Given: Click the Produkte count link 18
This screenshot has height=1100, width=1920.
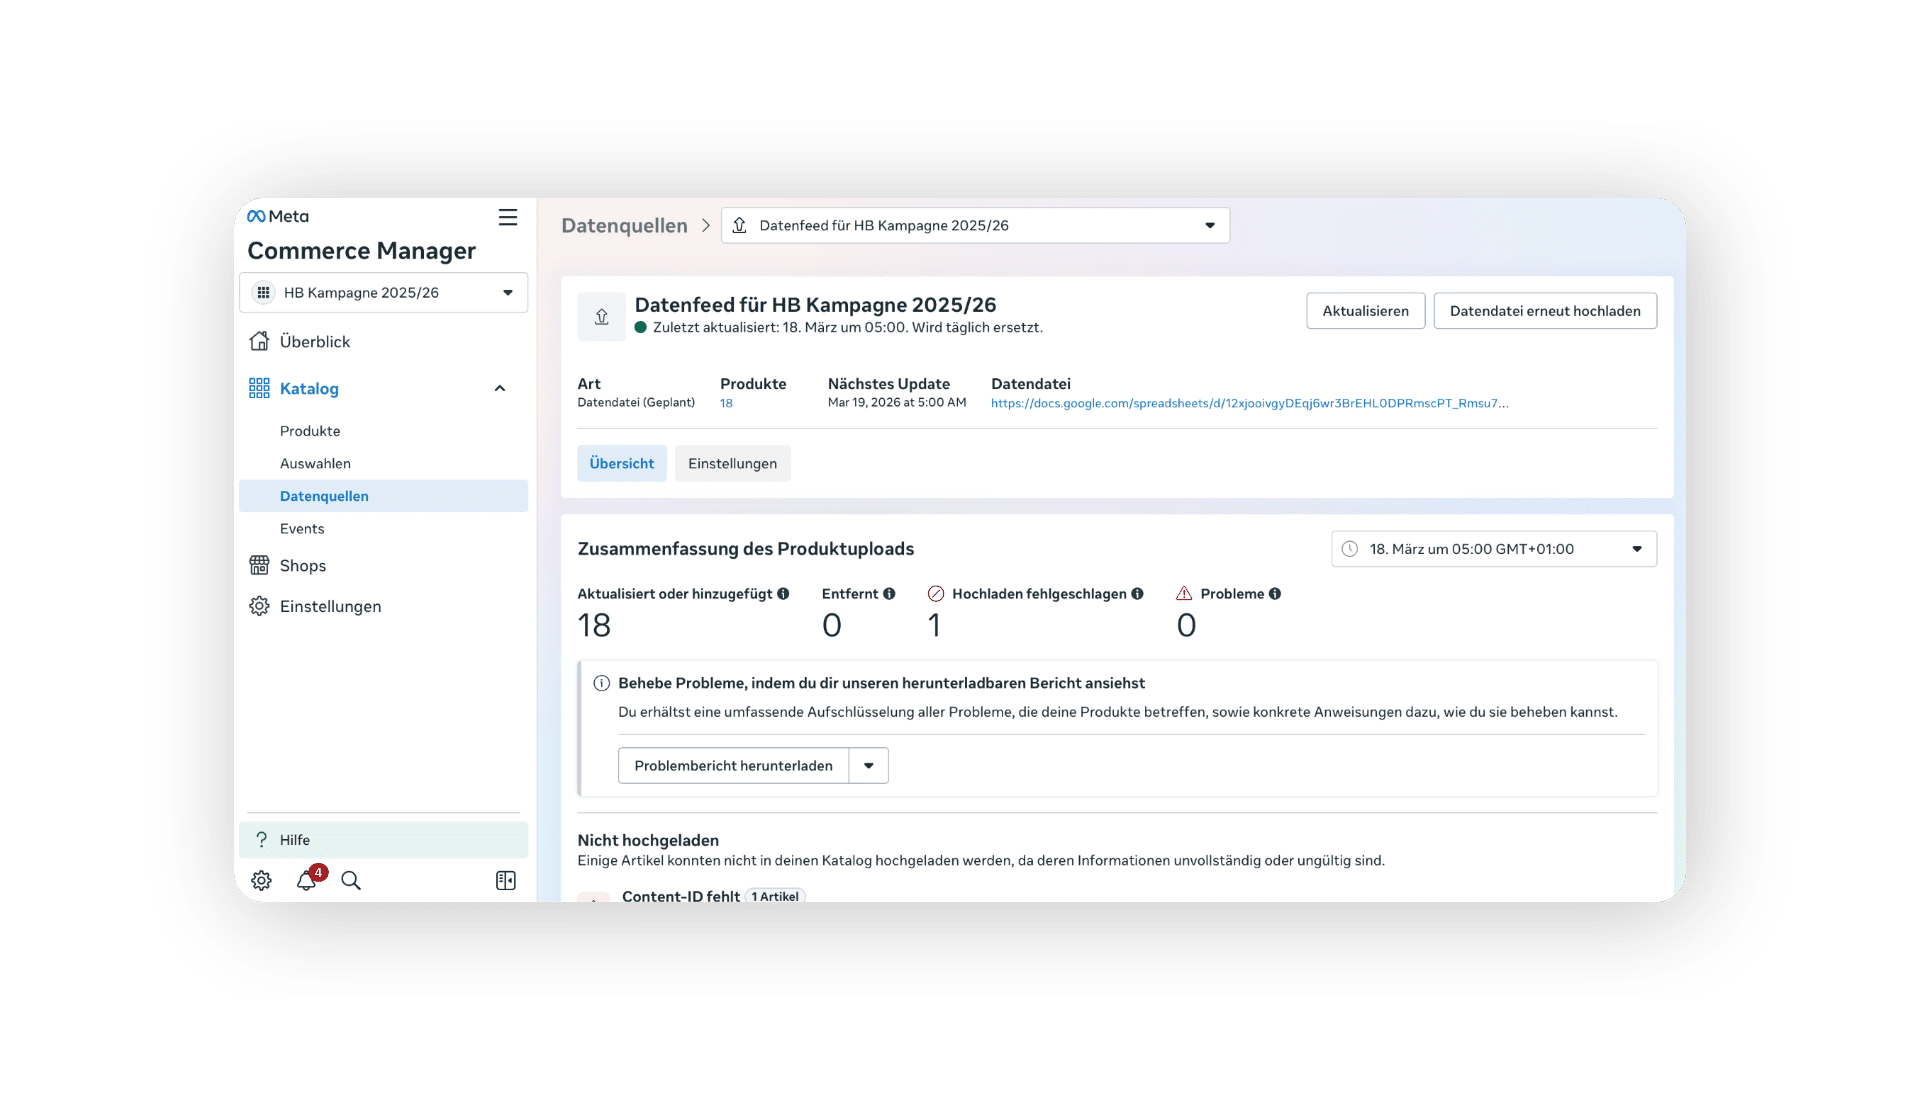Looking at the screenshot, I should point(726,403).
